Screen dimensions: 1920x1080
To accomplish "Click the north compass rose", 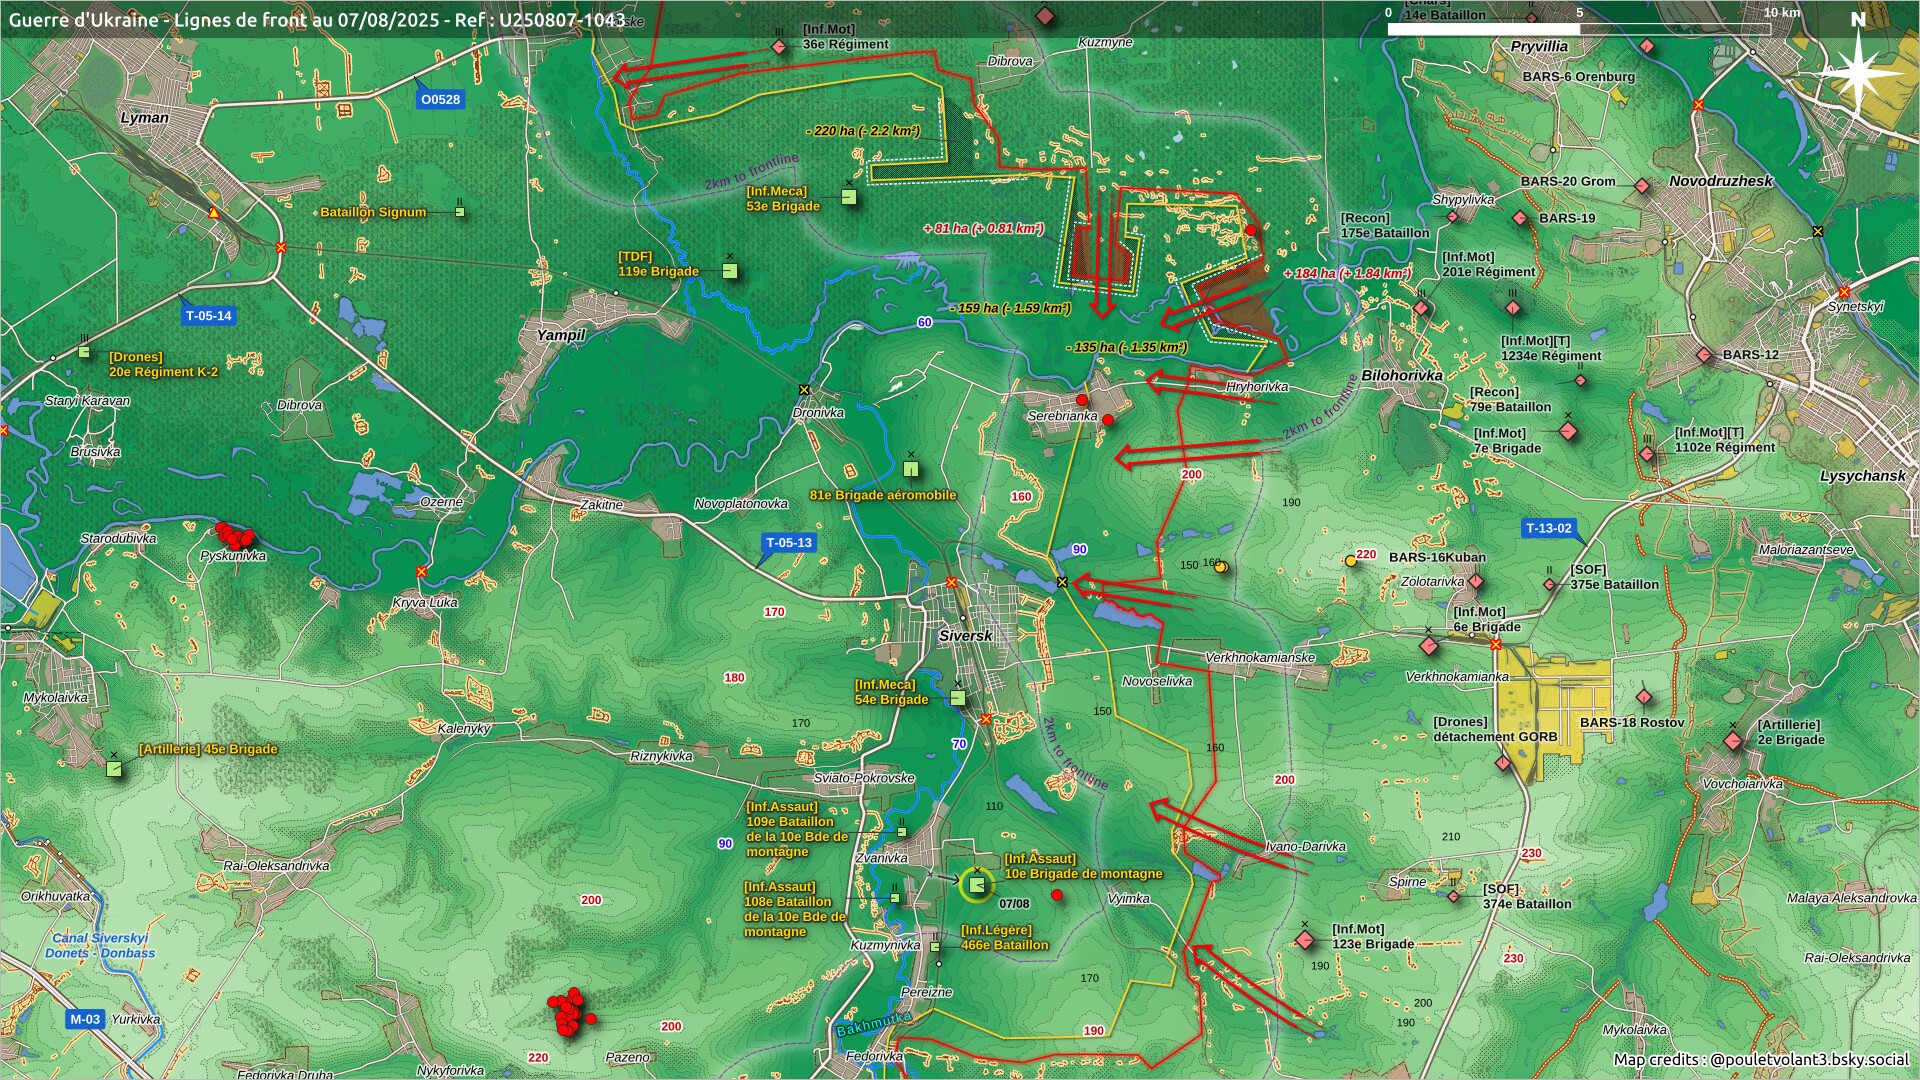I will pos(1857,72).
